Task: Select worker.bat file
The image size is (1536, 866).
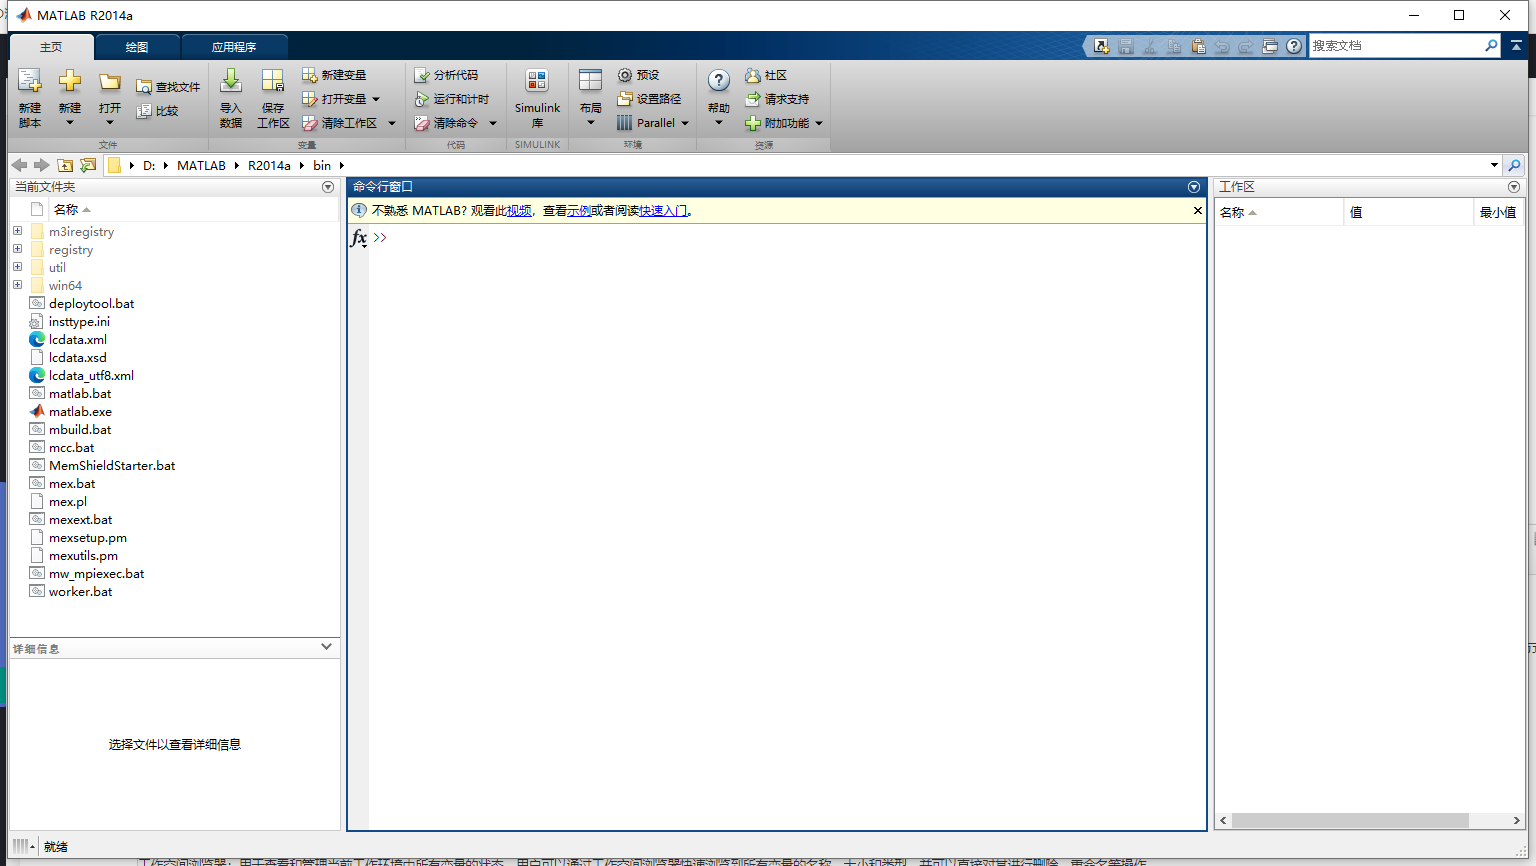Action: coord(80,592)
